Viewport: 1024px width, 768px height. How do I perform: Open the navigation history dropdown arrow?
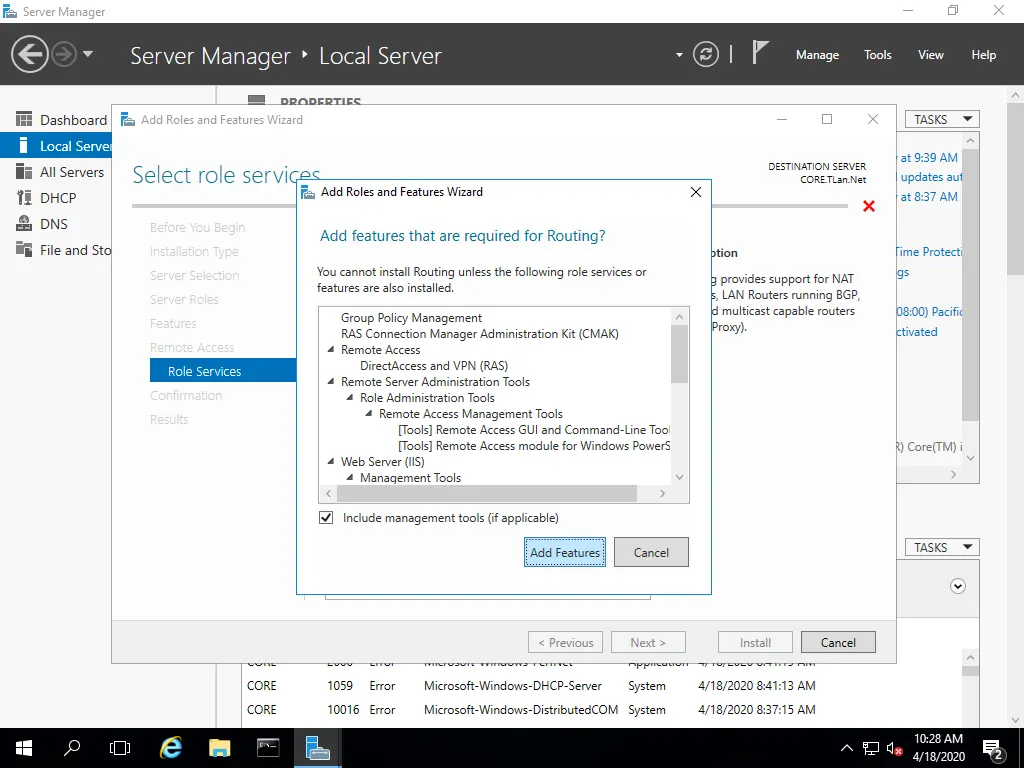tap(88, 54)
